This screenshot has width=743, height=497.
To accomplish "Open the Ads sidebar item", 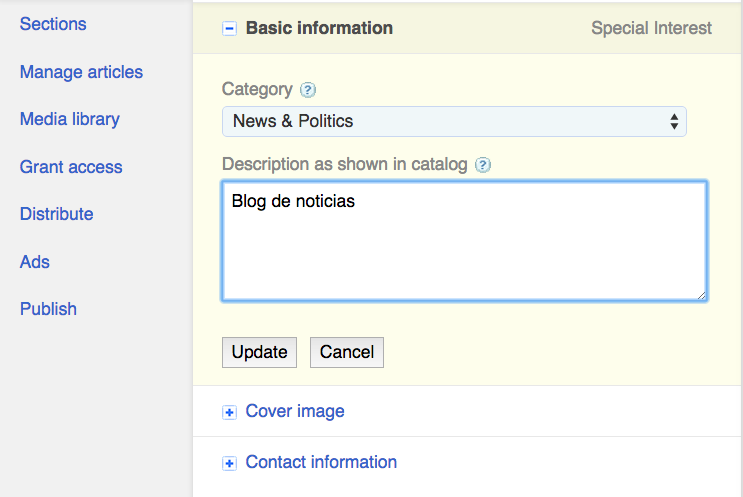I will pyautogui.click(x=35, y=262).
